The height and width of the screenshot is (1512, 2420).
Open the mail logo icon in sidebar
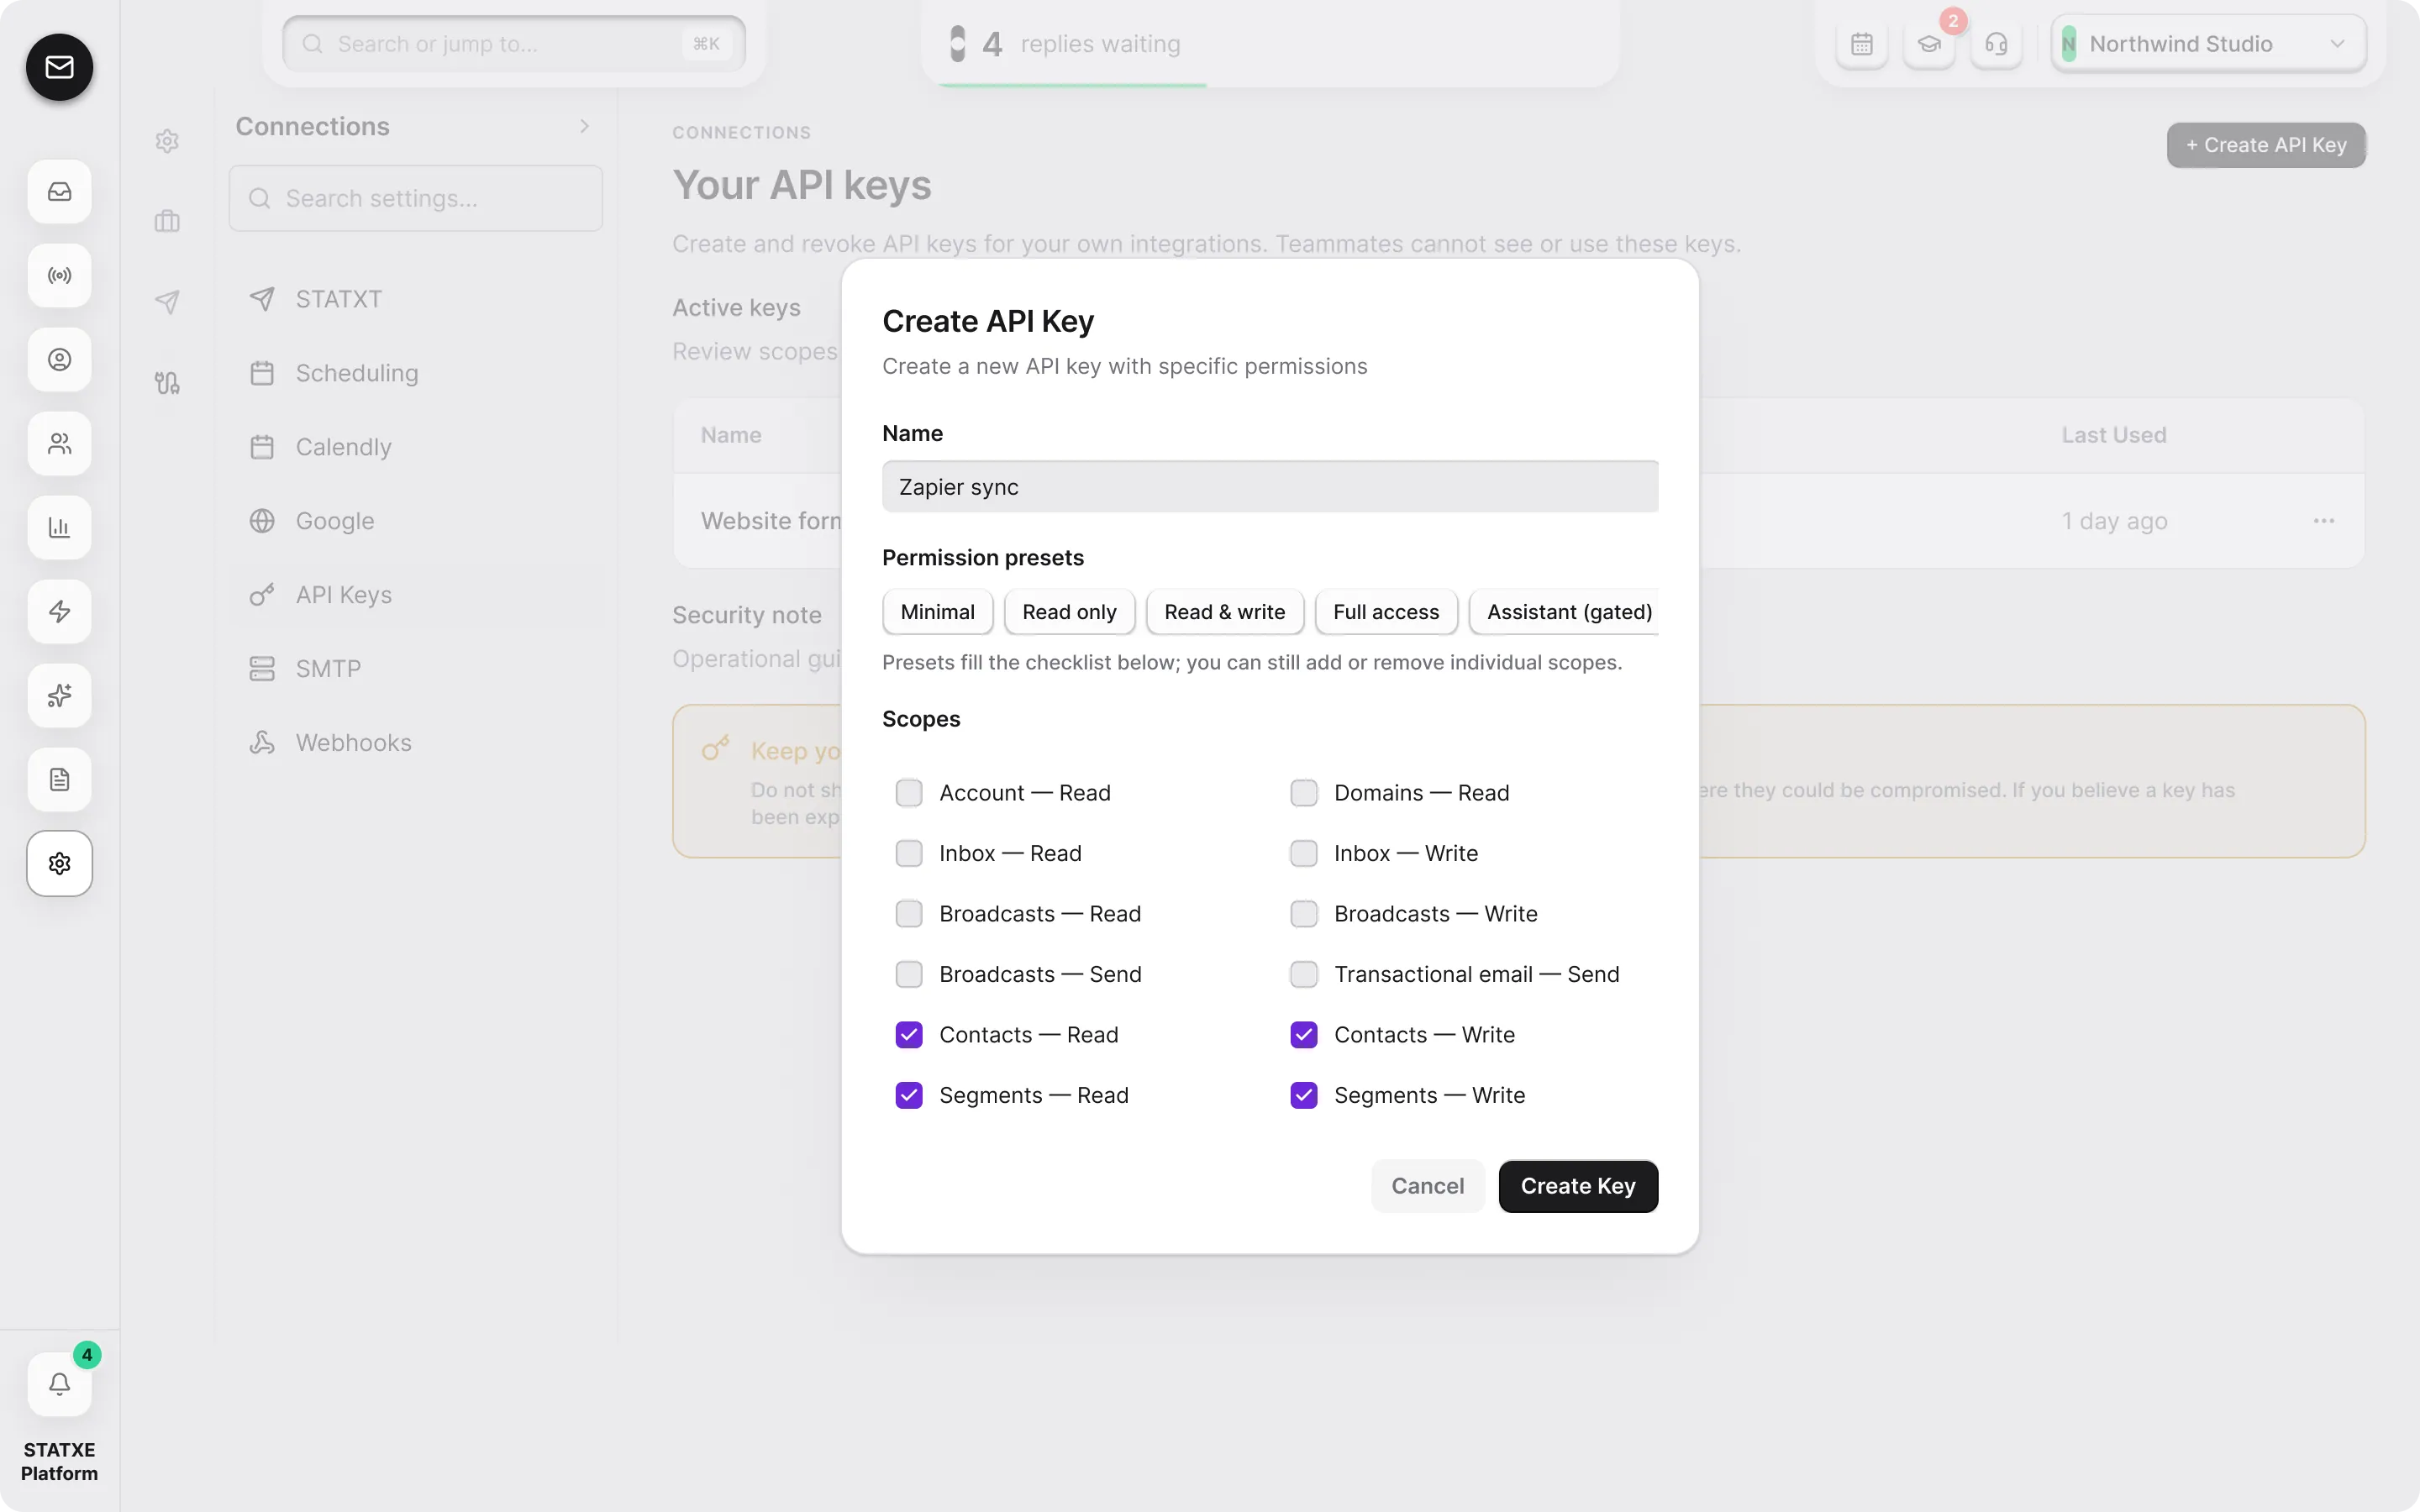pos(59,67)
